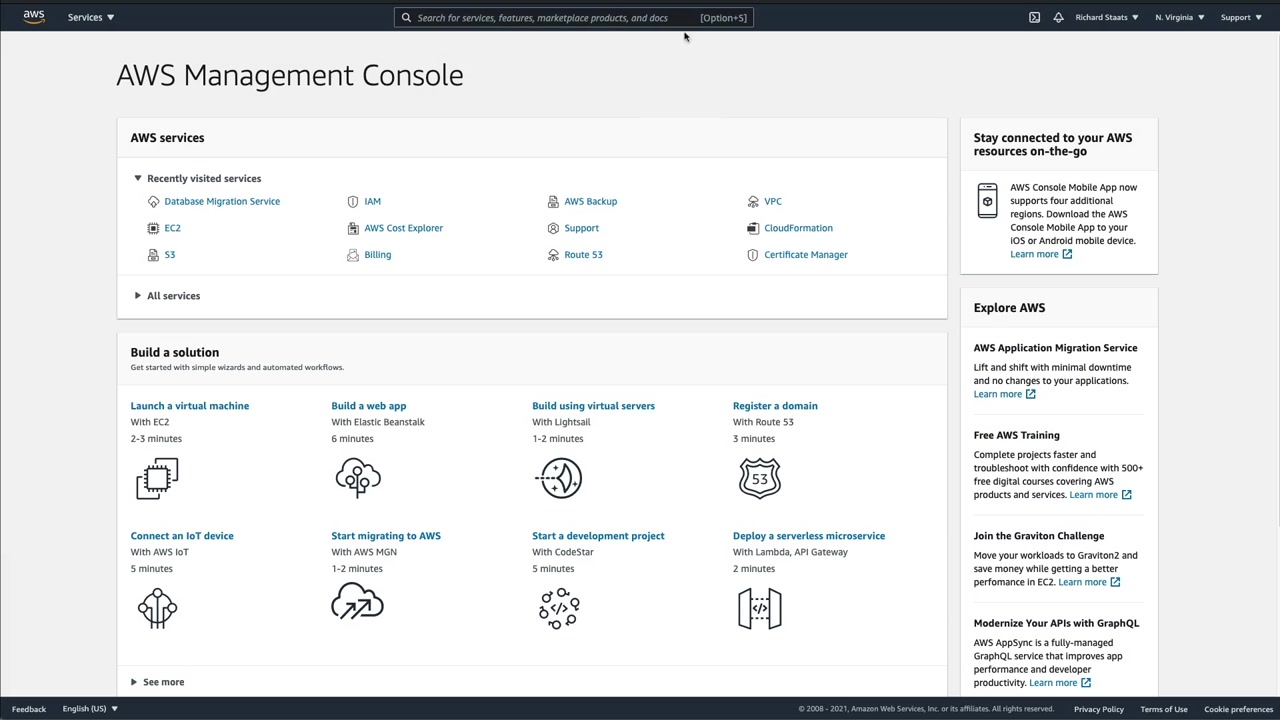The height and width of the screenshot is (720, 1280).
Task: Click the serverless microservice Lambda icon
Action: (x=760, y=608)
